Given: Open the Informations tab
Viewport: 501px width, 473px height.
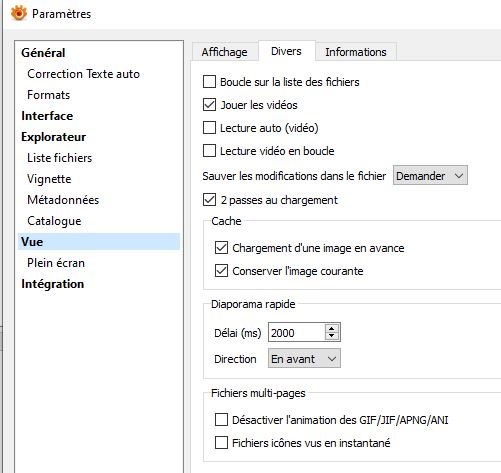Looking at the screenshot, I should (x=356, y=52).
